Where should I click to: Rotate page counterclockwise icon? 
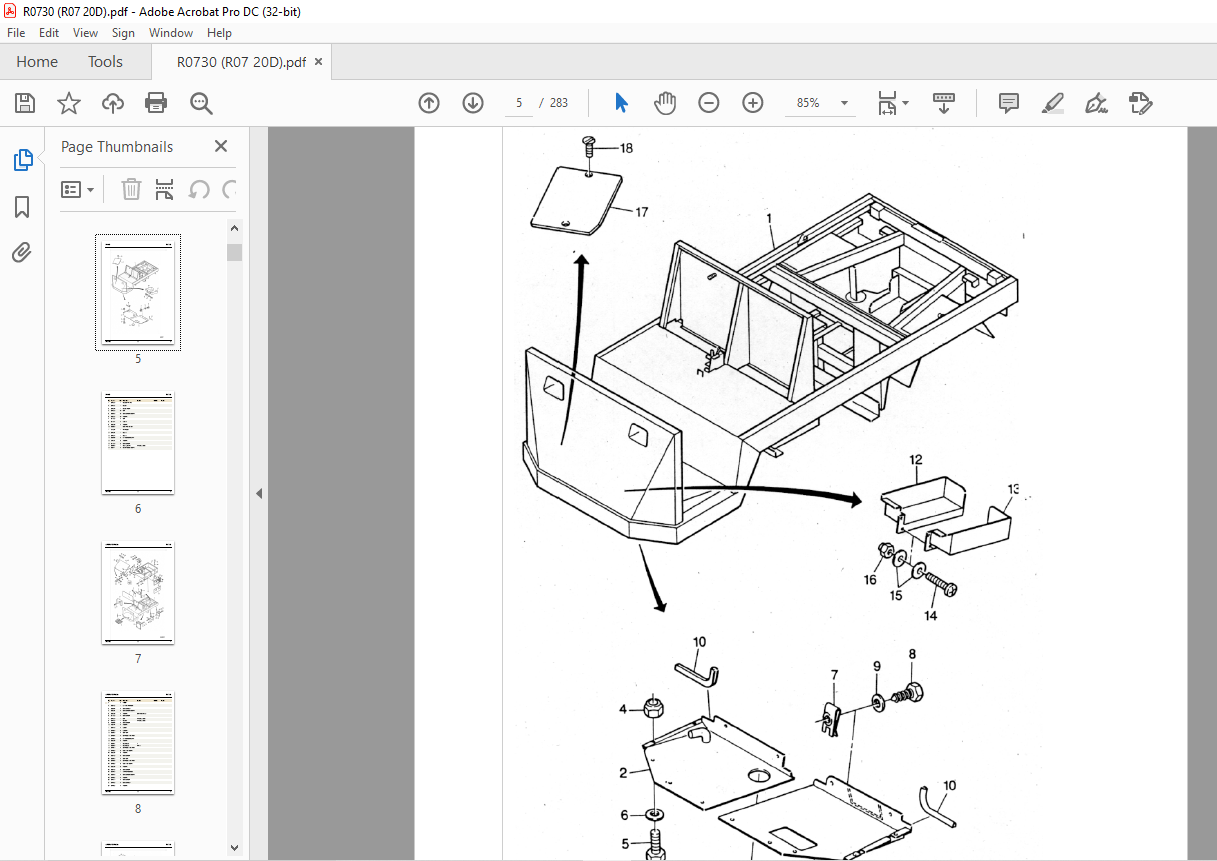[x=199, y=189]
